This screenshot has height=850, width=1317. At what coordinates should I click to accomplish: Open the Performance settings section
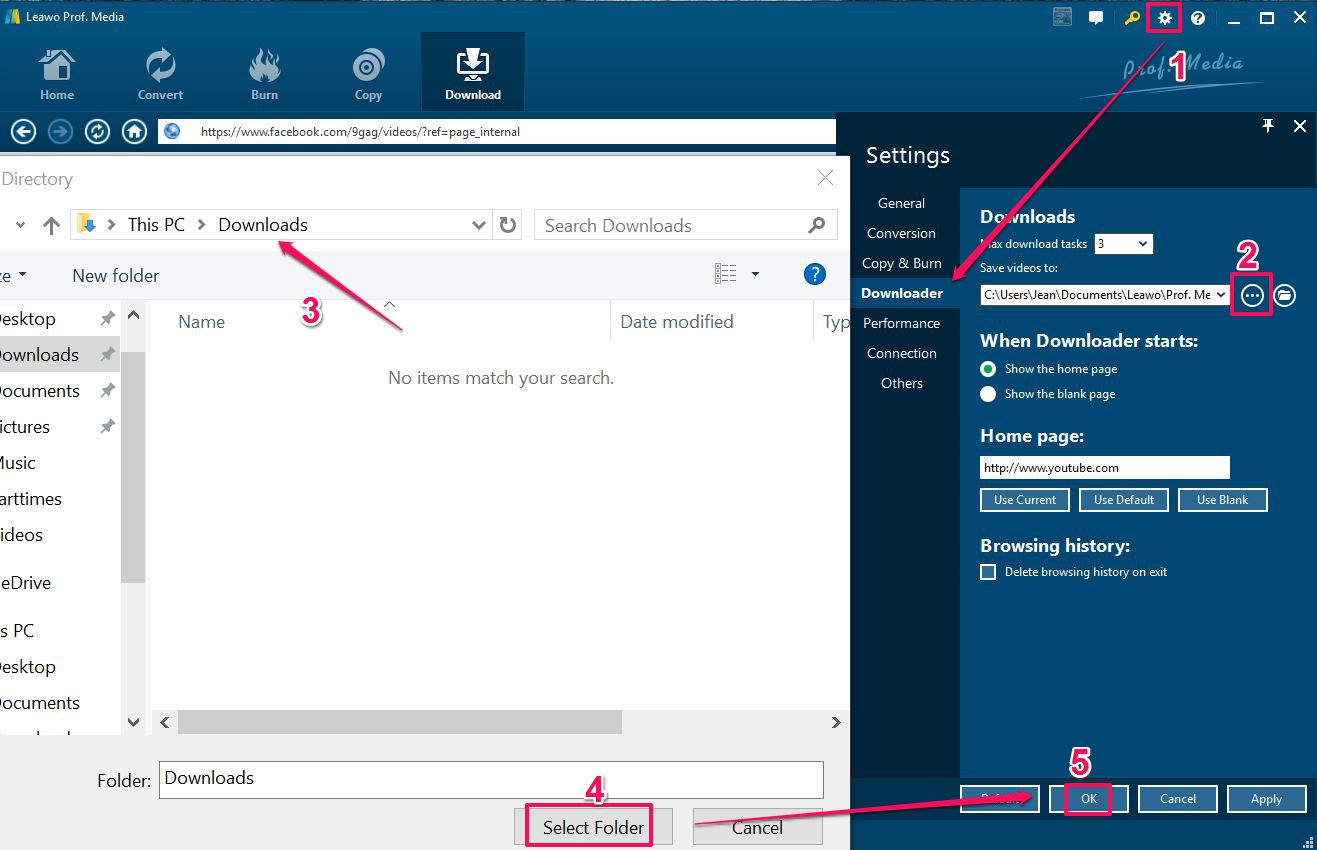pos(901,323)
